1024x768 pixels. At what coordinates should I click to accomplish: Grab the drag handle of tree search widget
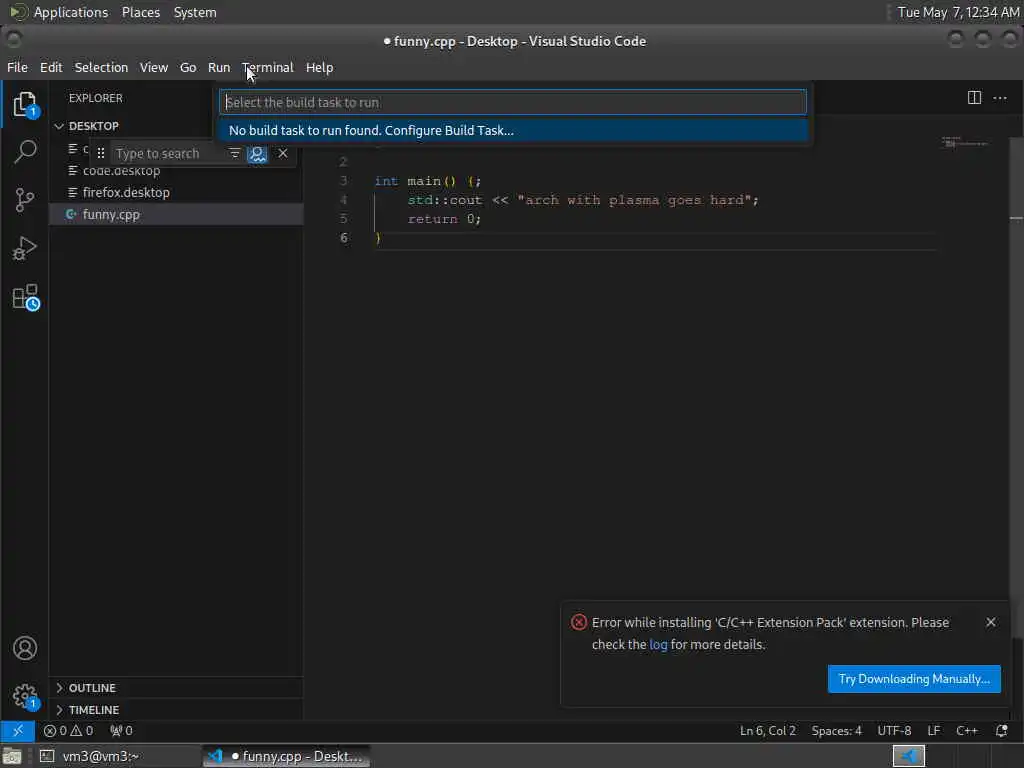[101, 153]
